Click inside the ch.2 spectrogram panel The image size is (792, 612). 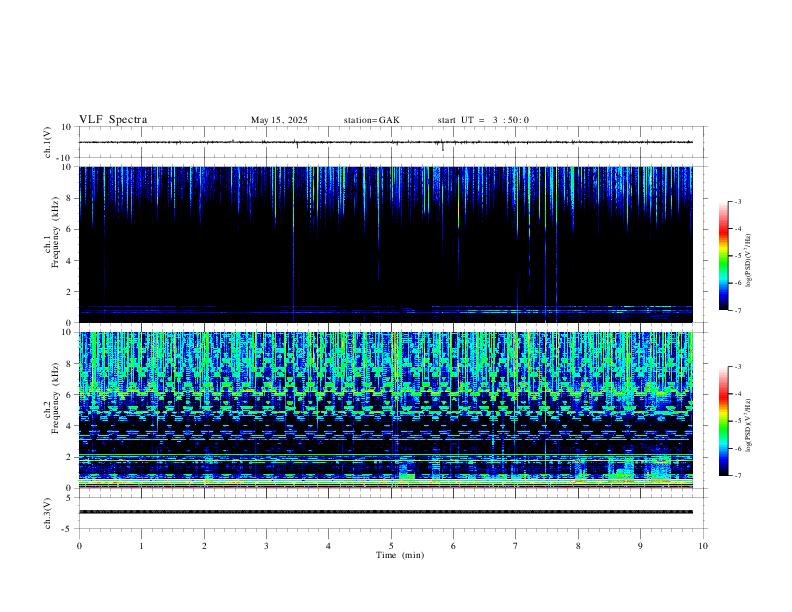[x=386, y=410]
